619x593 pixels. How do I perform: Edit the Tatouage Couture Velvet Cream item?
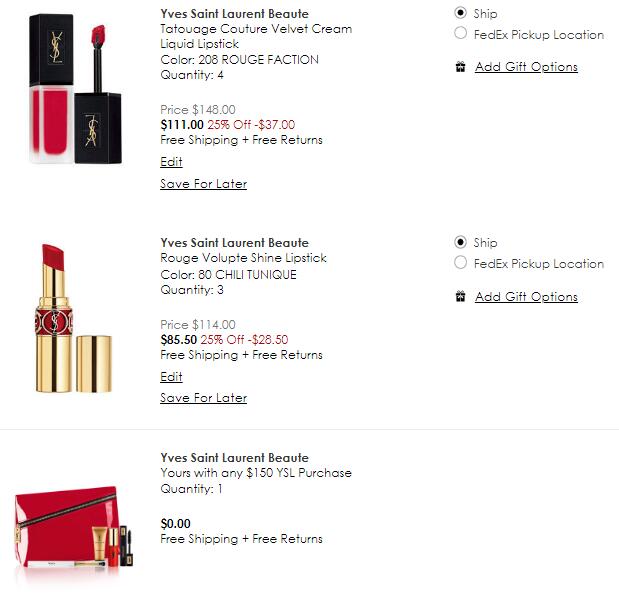click(171, 161)
